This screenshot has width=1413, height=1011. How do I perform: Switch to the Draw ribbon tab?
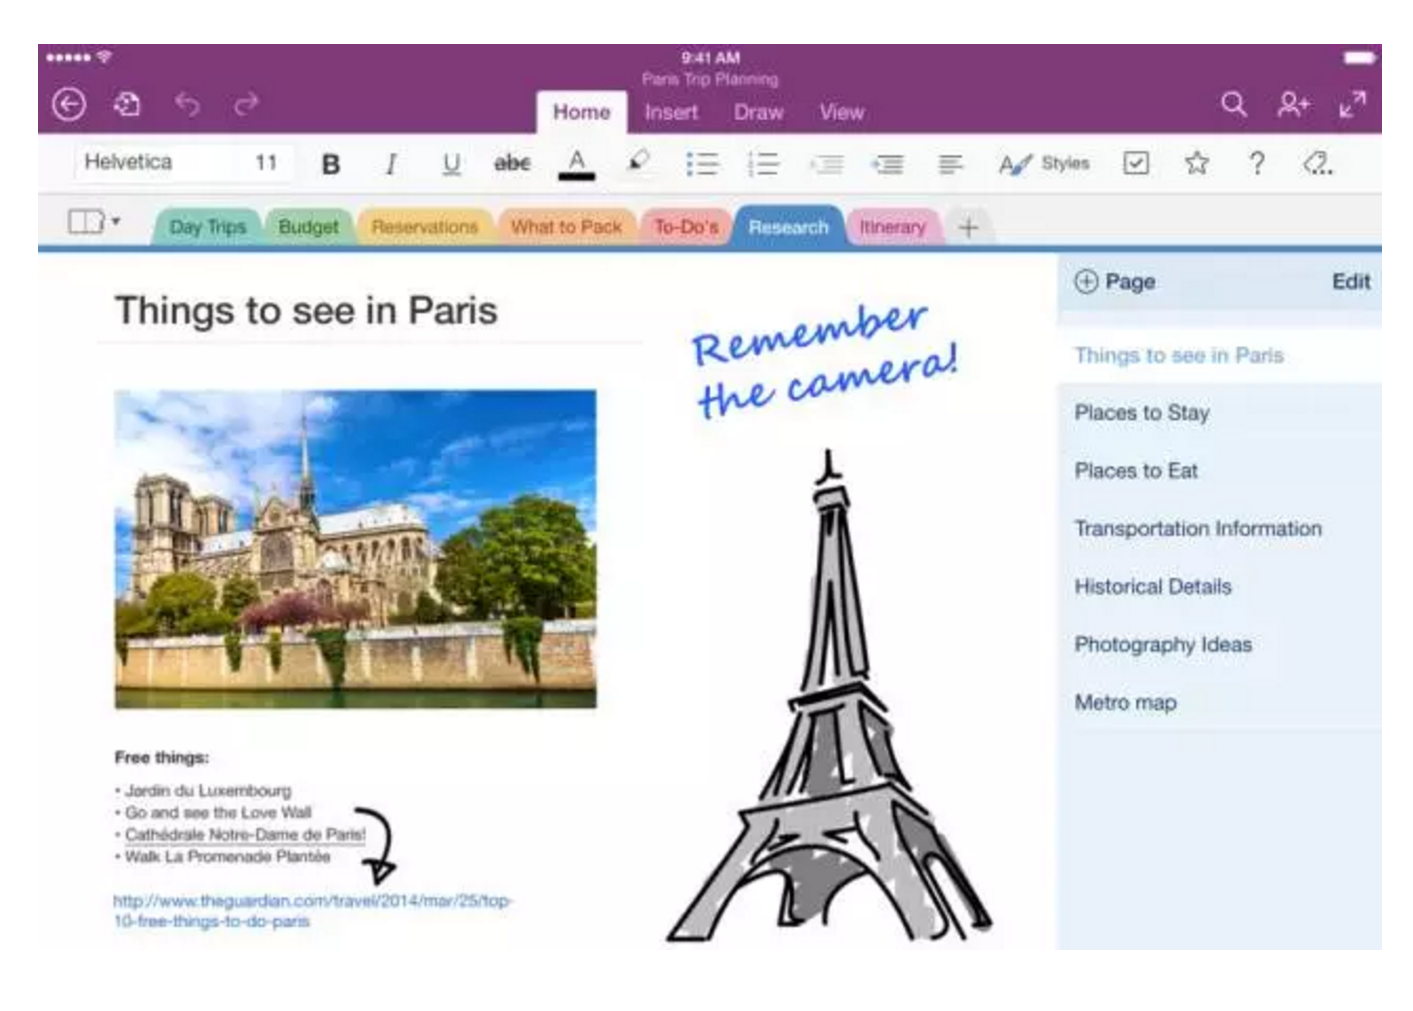(x=758, y=113)
